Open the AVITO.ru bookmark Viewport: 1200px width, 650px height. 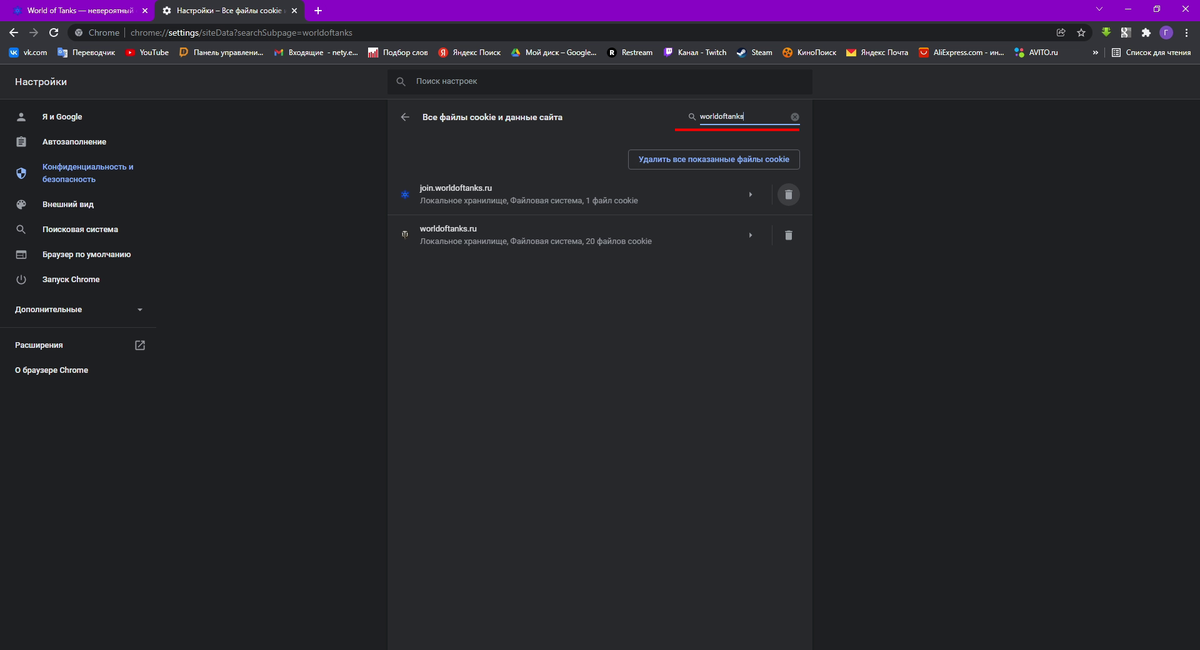click(x=1035, y=52)
